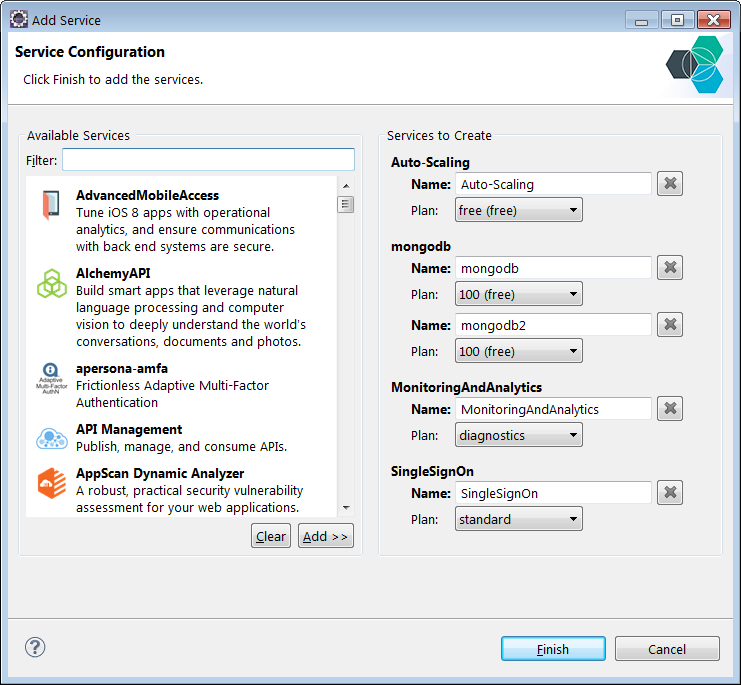Click the services list scrollbar thumb
Screen dimensions: 741x685
[x=345, y=204]
